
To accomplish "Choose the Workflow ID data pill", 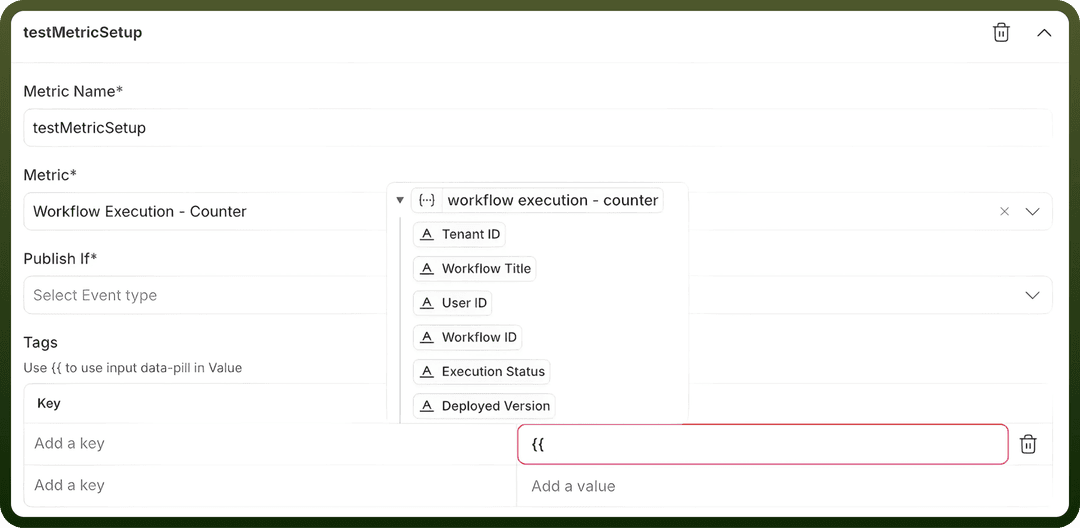I will 468,337.
